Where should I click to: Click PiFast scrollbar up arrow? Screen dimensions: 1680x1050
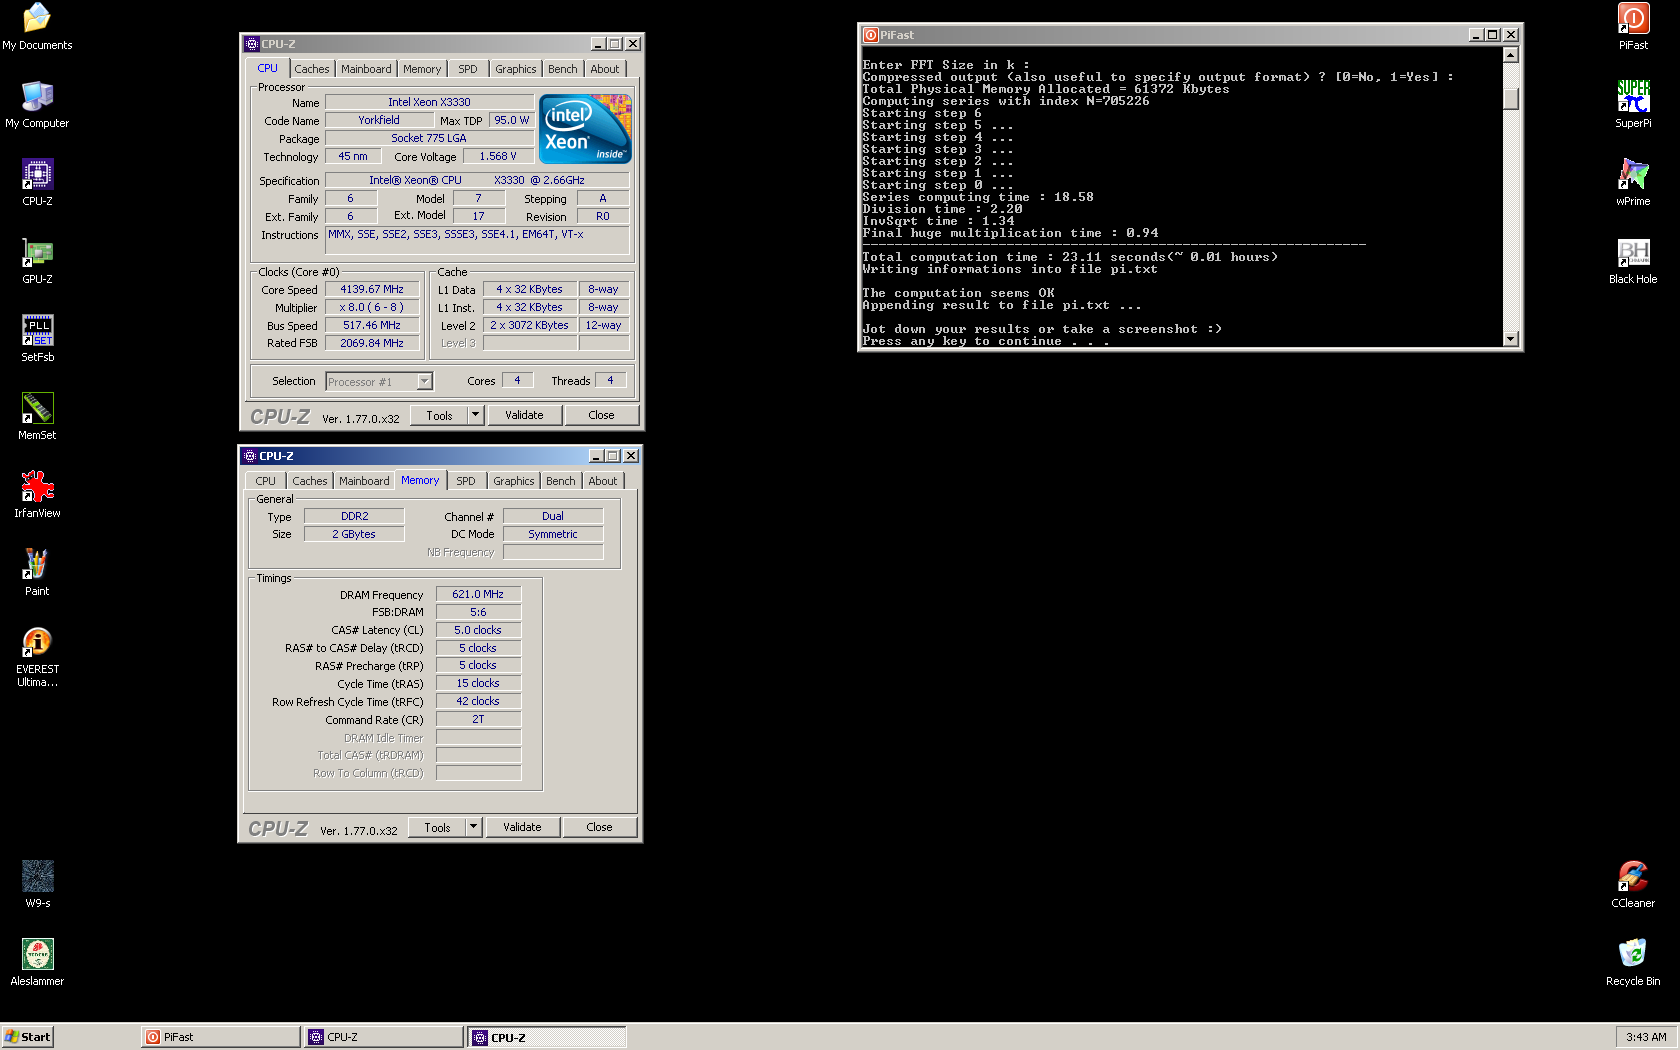(1511, 55)
